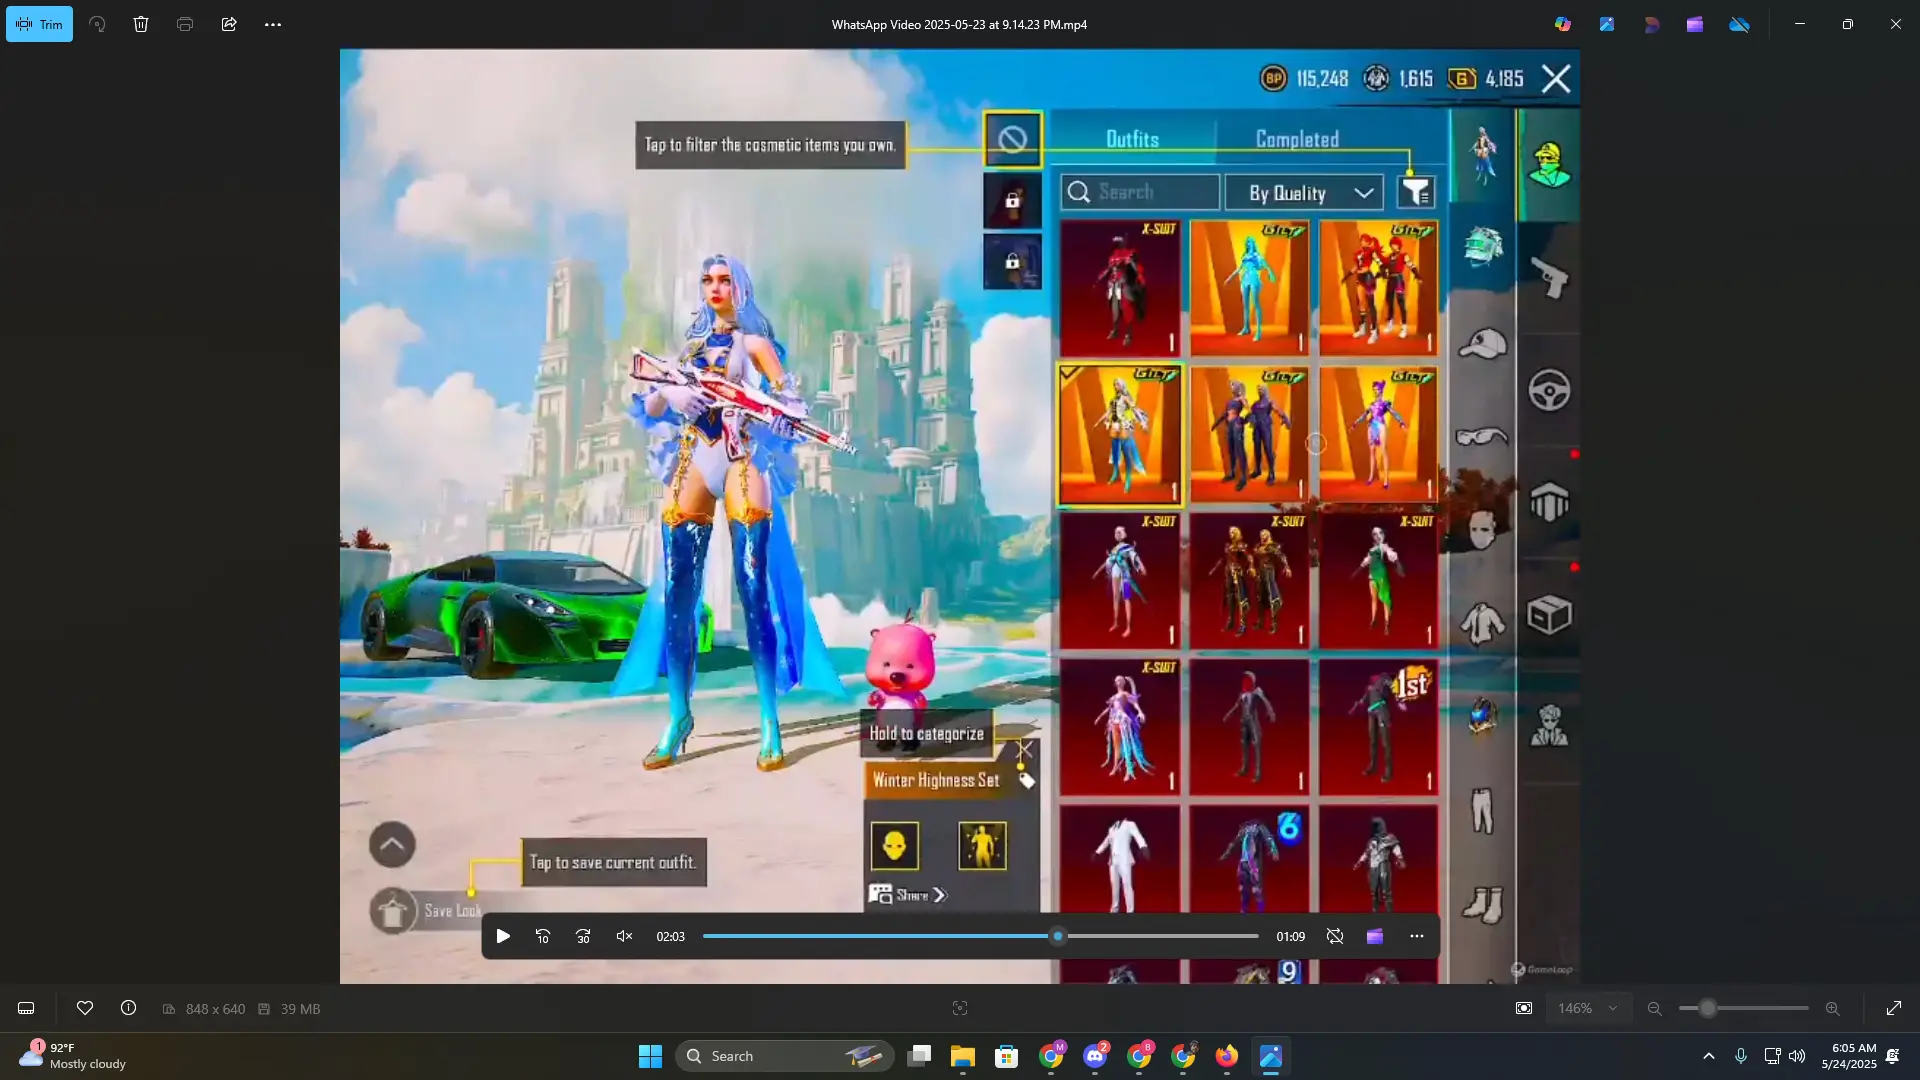Open Clipchamp icon in title bar

(1695, 24)
